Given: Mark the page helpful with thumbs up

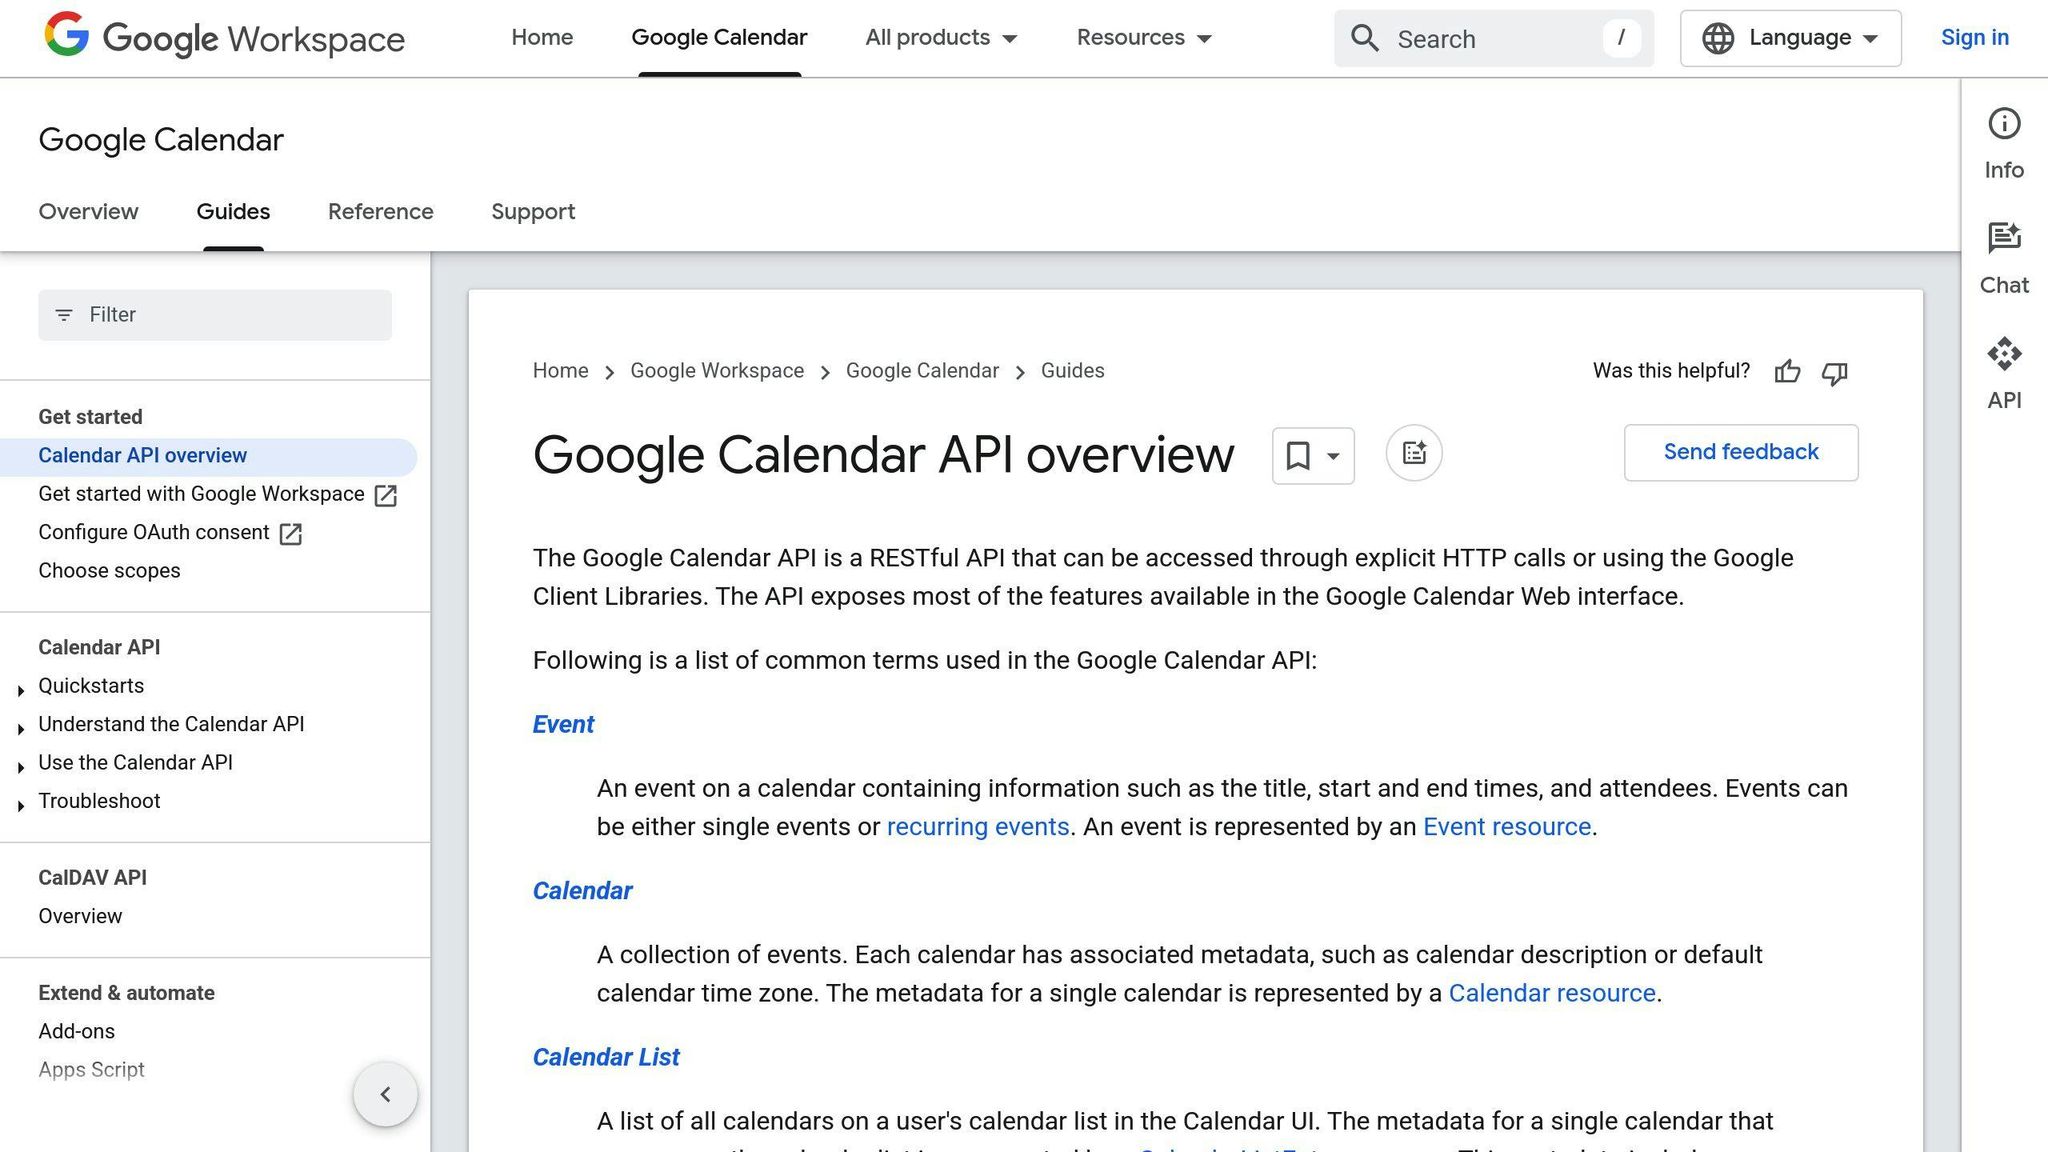Looking at the screenshot, I should click(x=1787, y=372).
